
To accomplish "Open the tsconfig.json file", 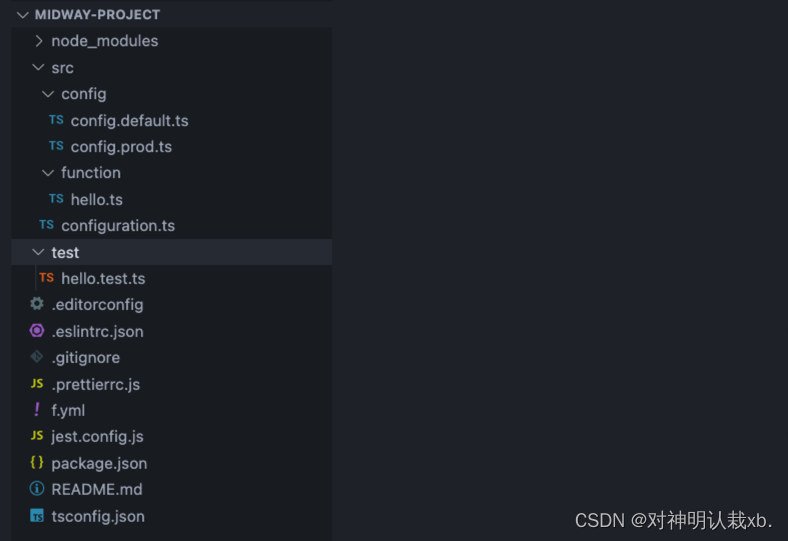I will [97, 516].
